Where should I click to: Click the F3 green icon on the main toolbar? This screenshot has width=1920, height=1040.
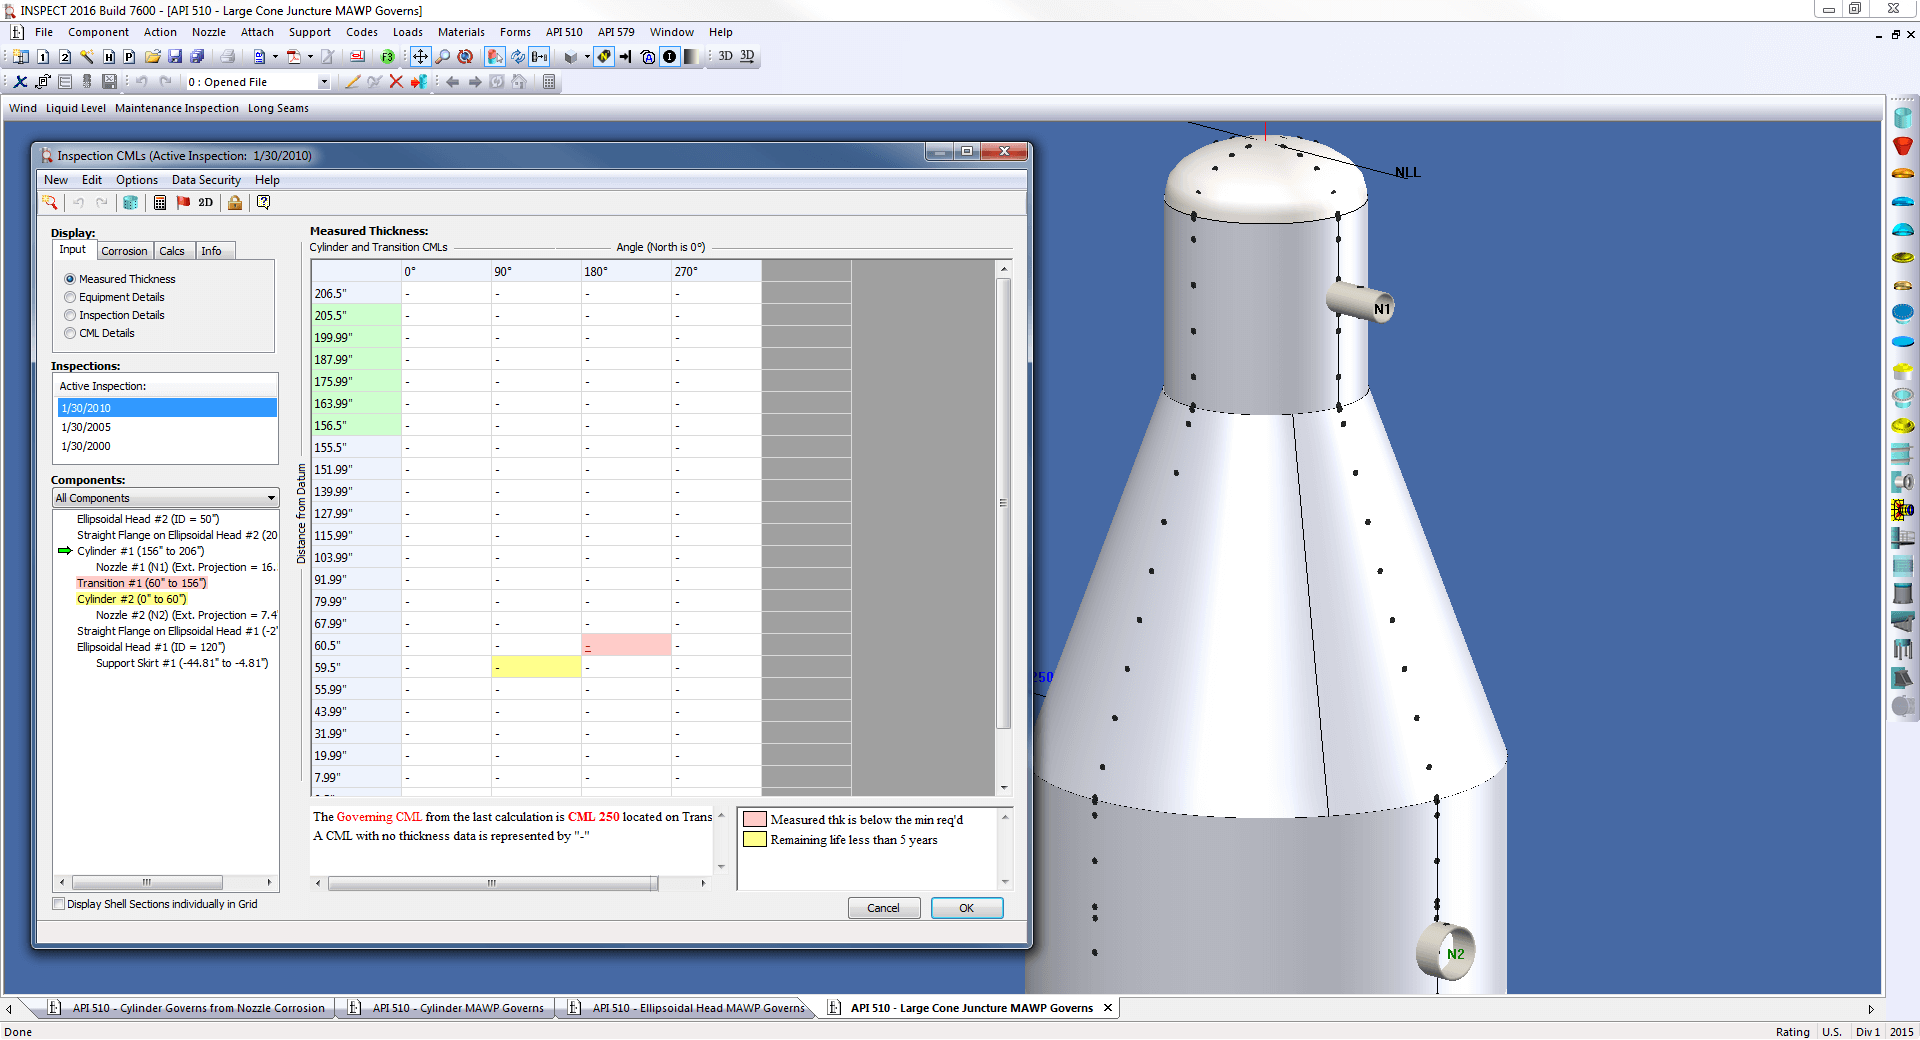pyautogui.click(x=387, y=57)
